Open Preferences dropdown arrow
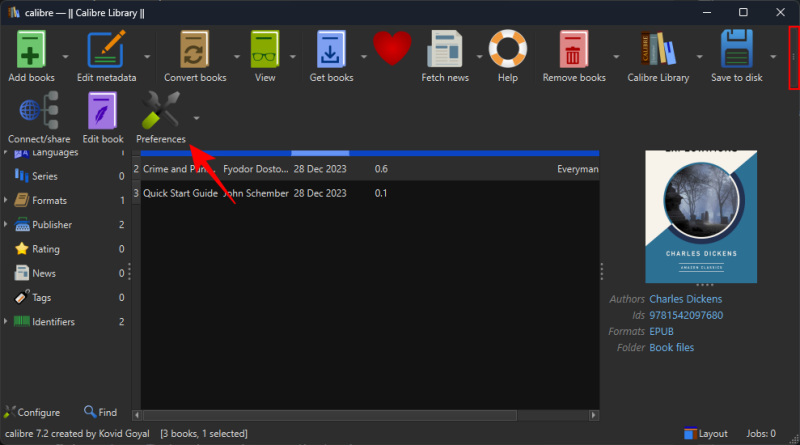Screen dimensions: 800x445 pyautogui.click(x=196, y=118)
